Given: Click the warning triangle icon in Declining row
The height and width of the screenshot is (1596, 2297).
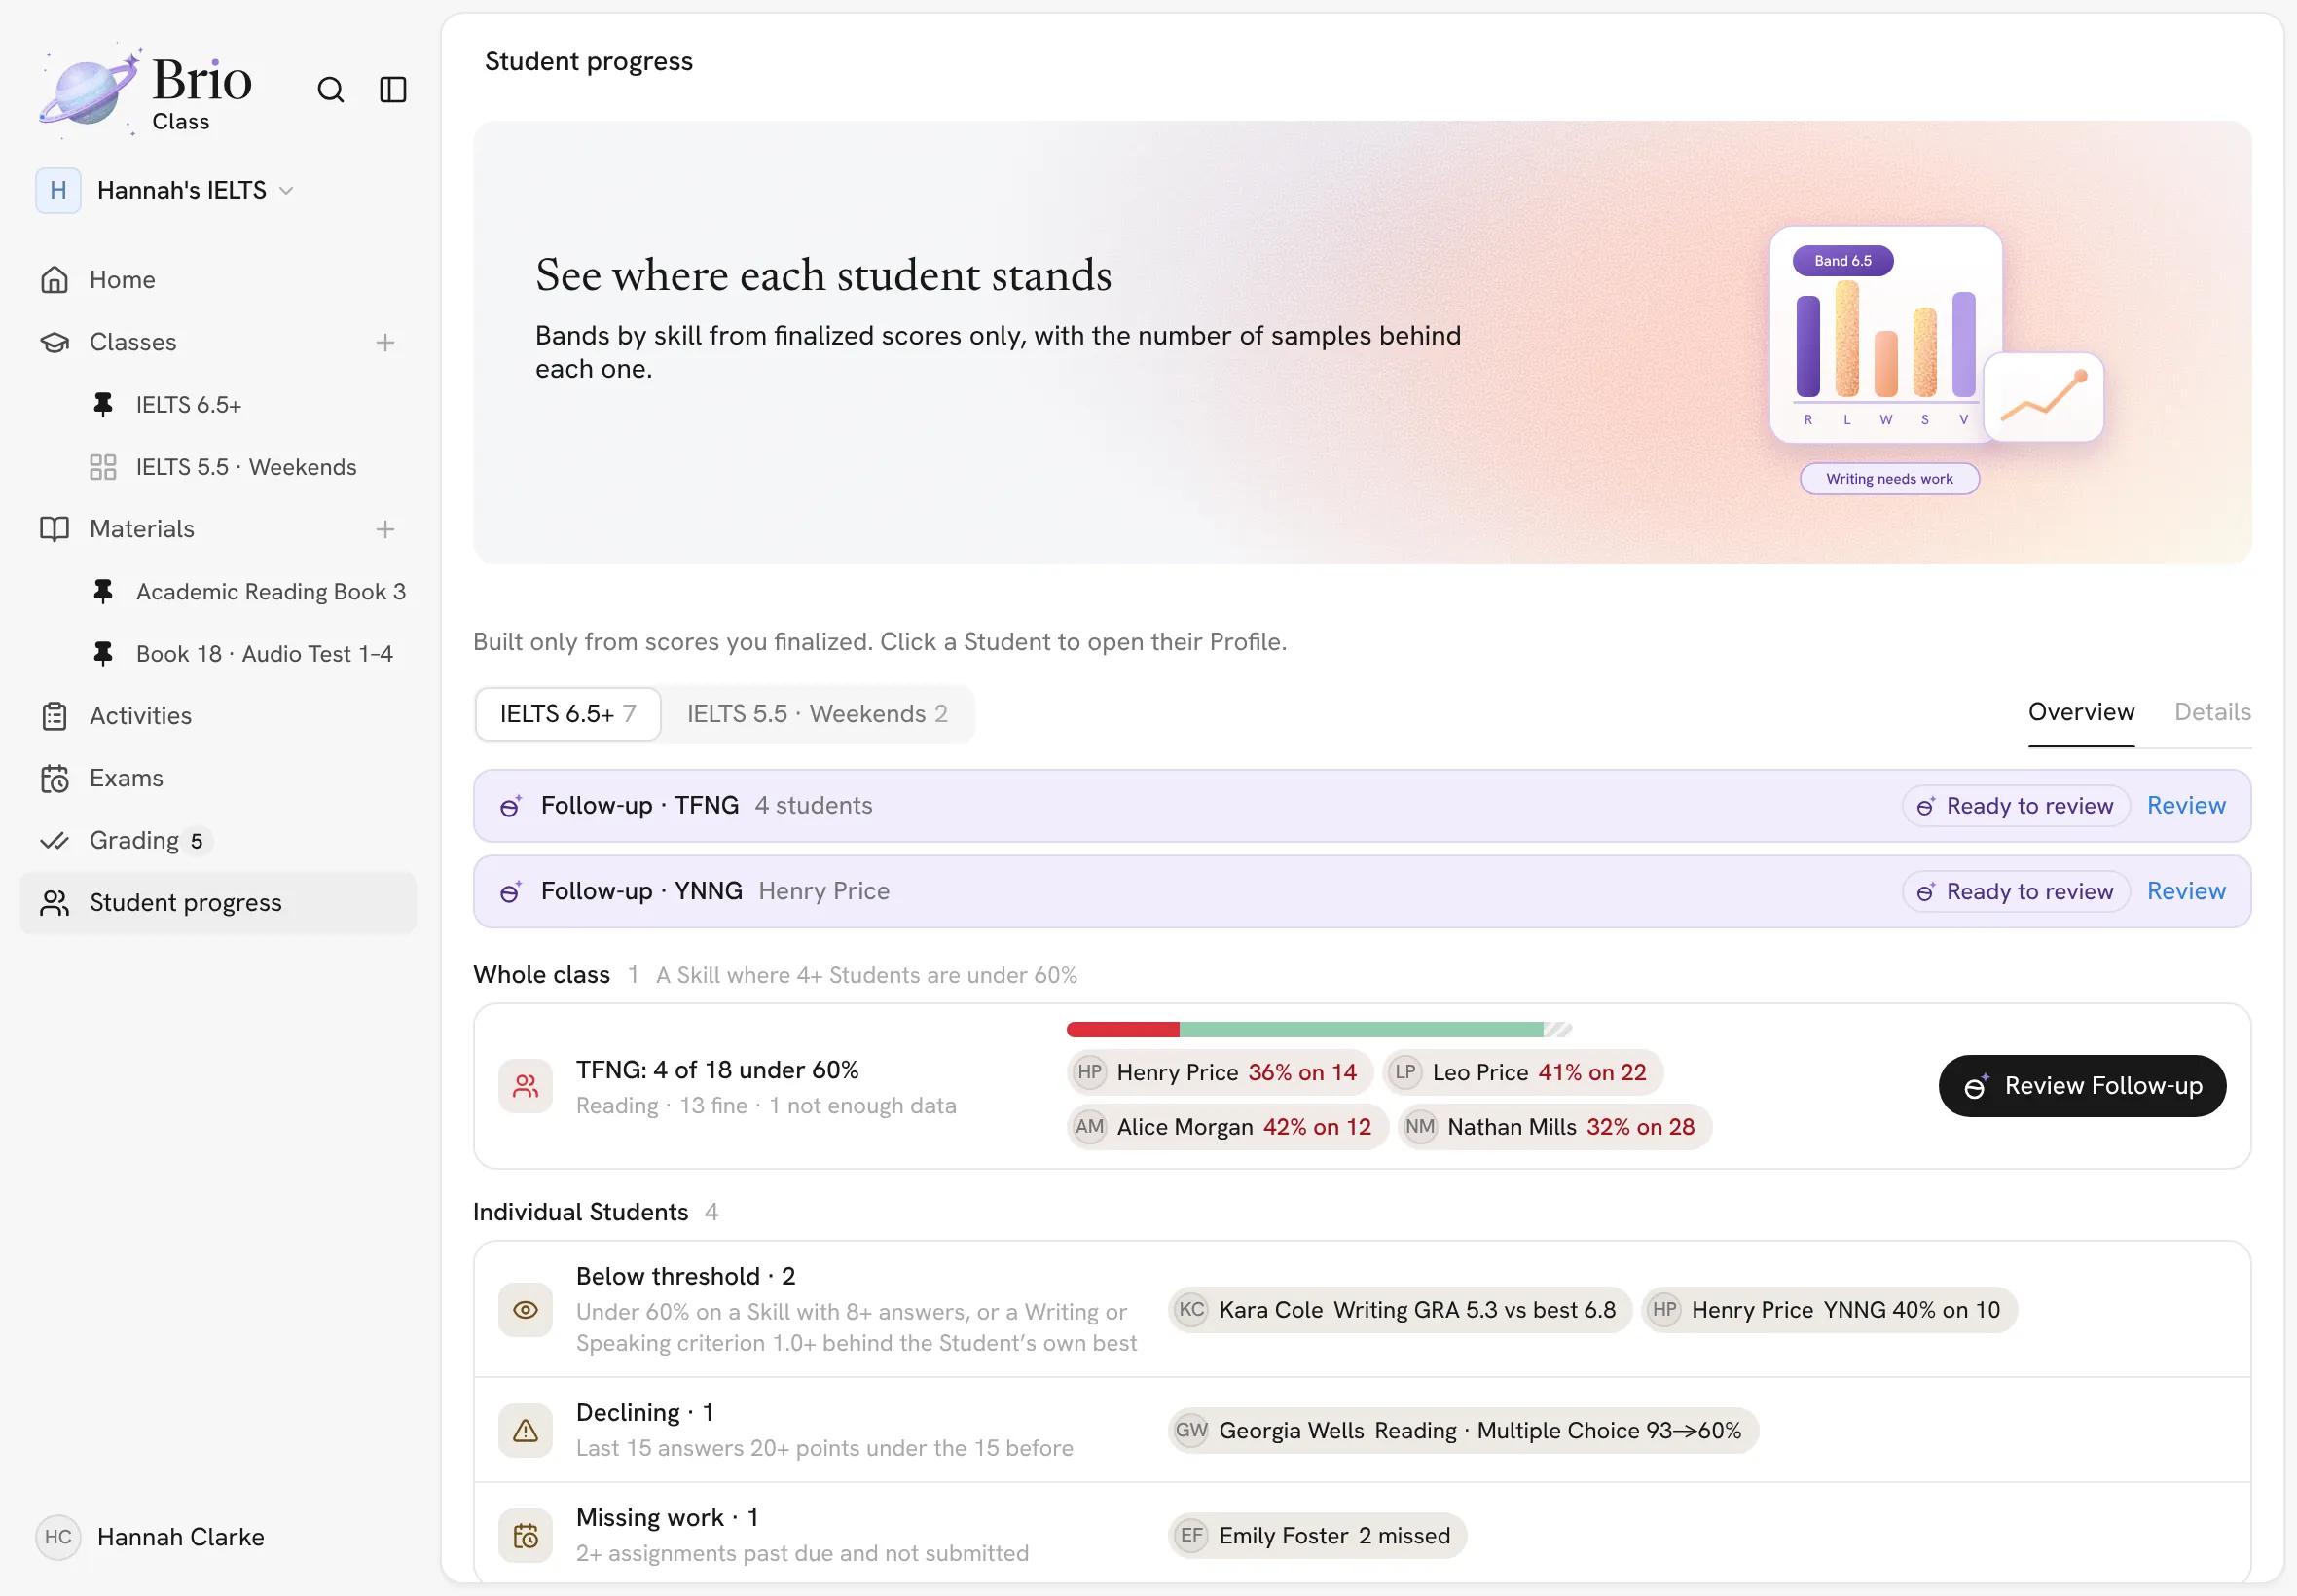Looking at the screenshot, I should [x=525, y=1431].
